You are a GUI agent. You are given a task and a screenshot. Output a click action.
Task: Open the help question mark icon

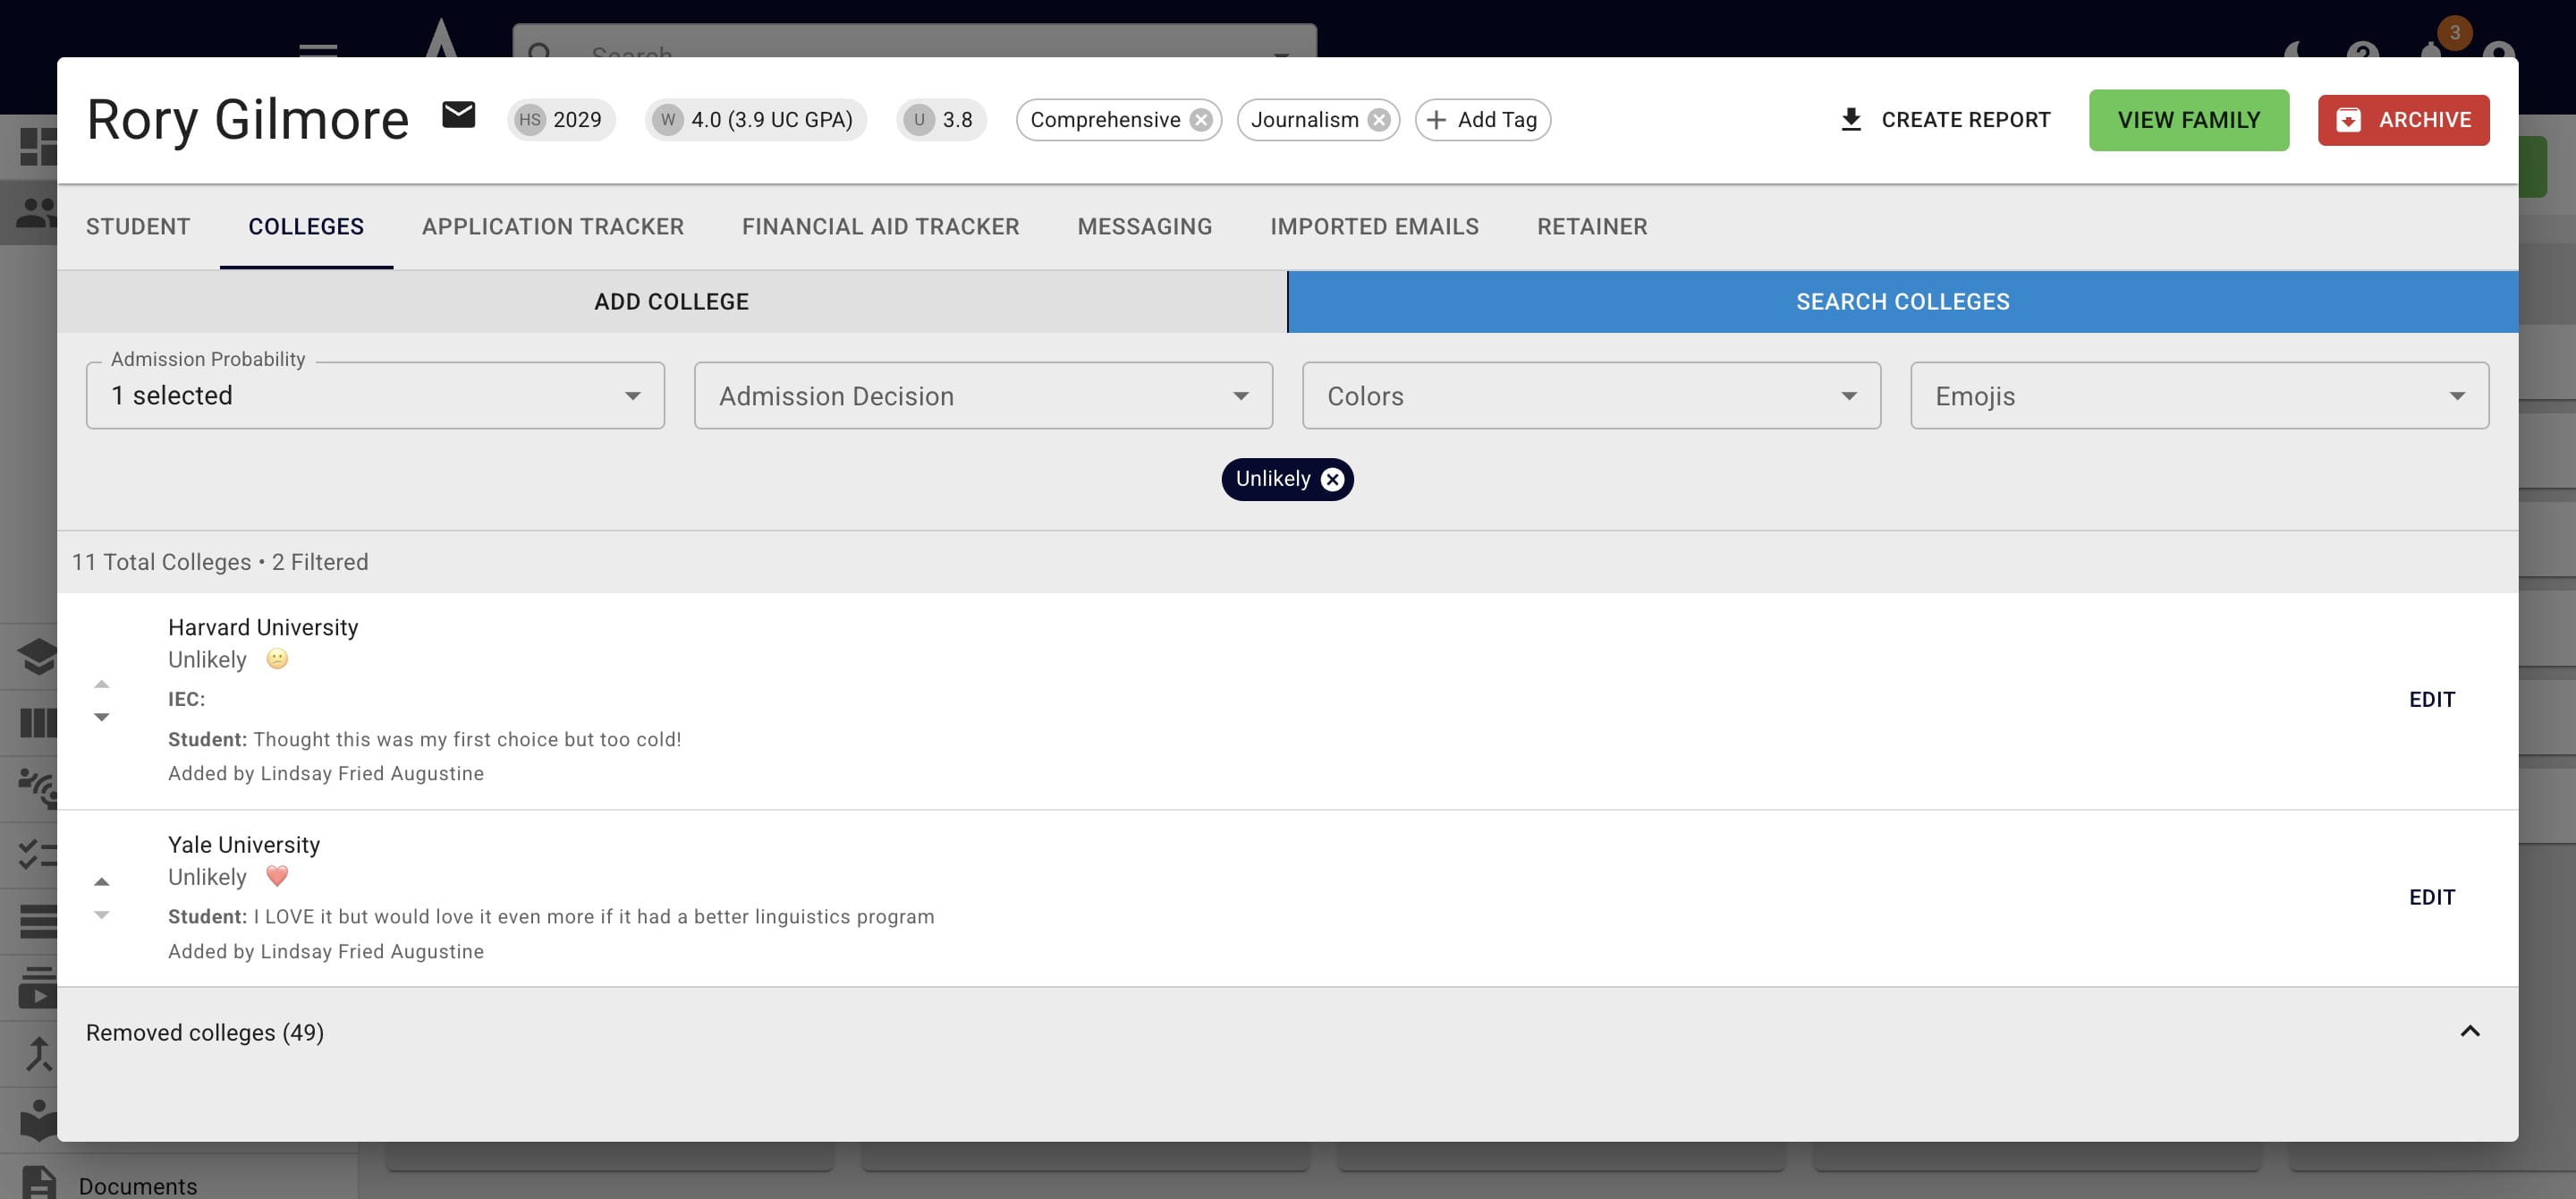tap(2362, 50)
